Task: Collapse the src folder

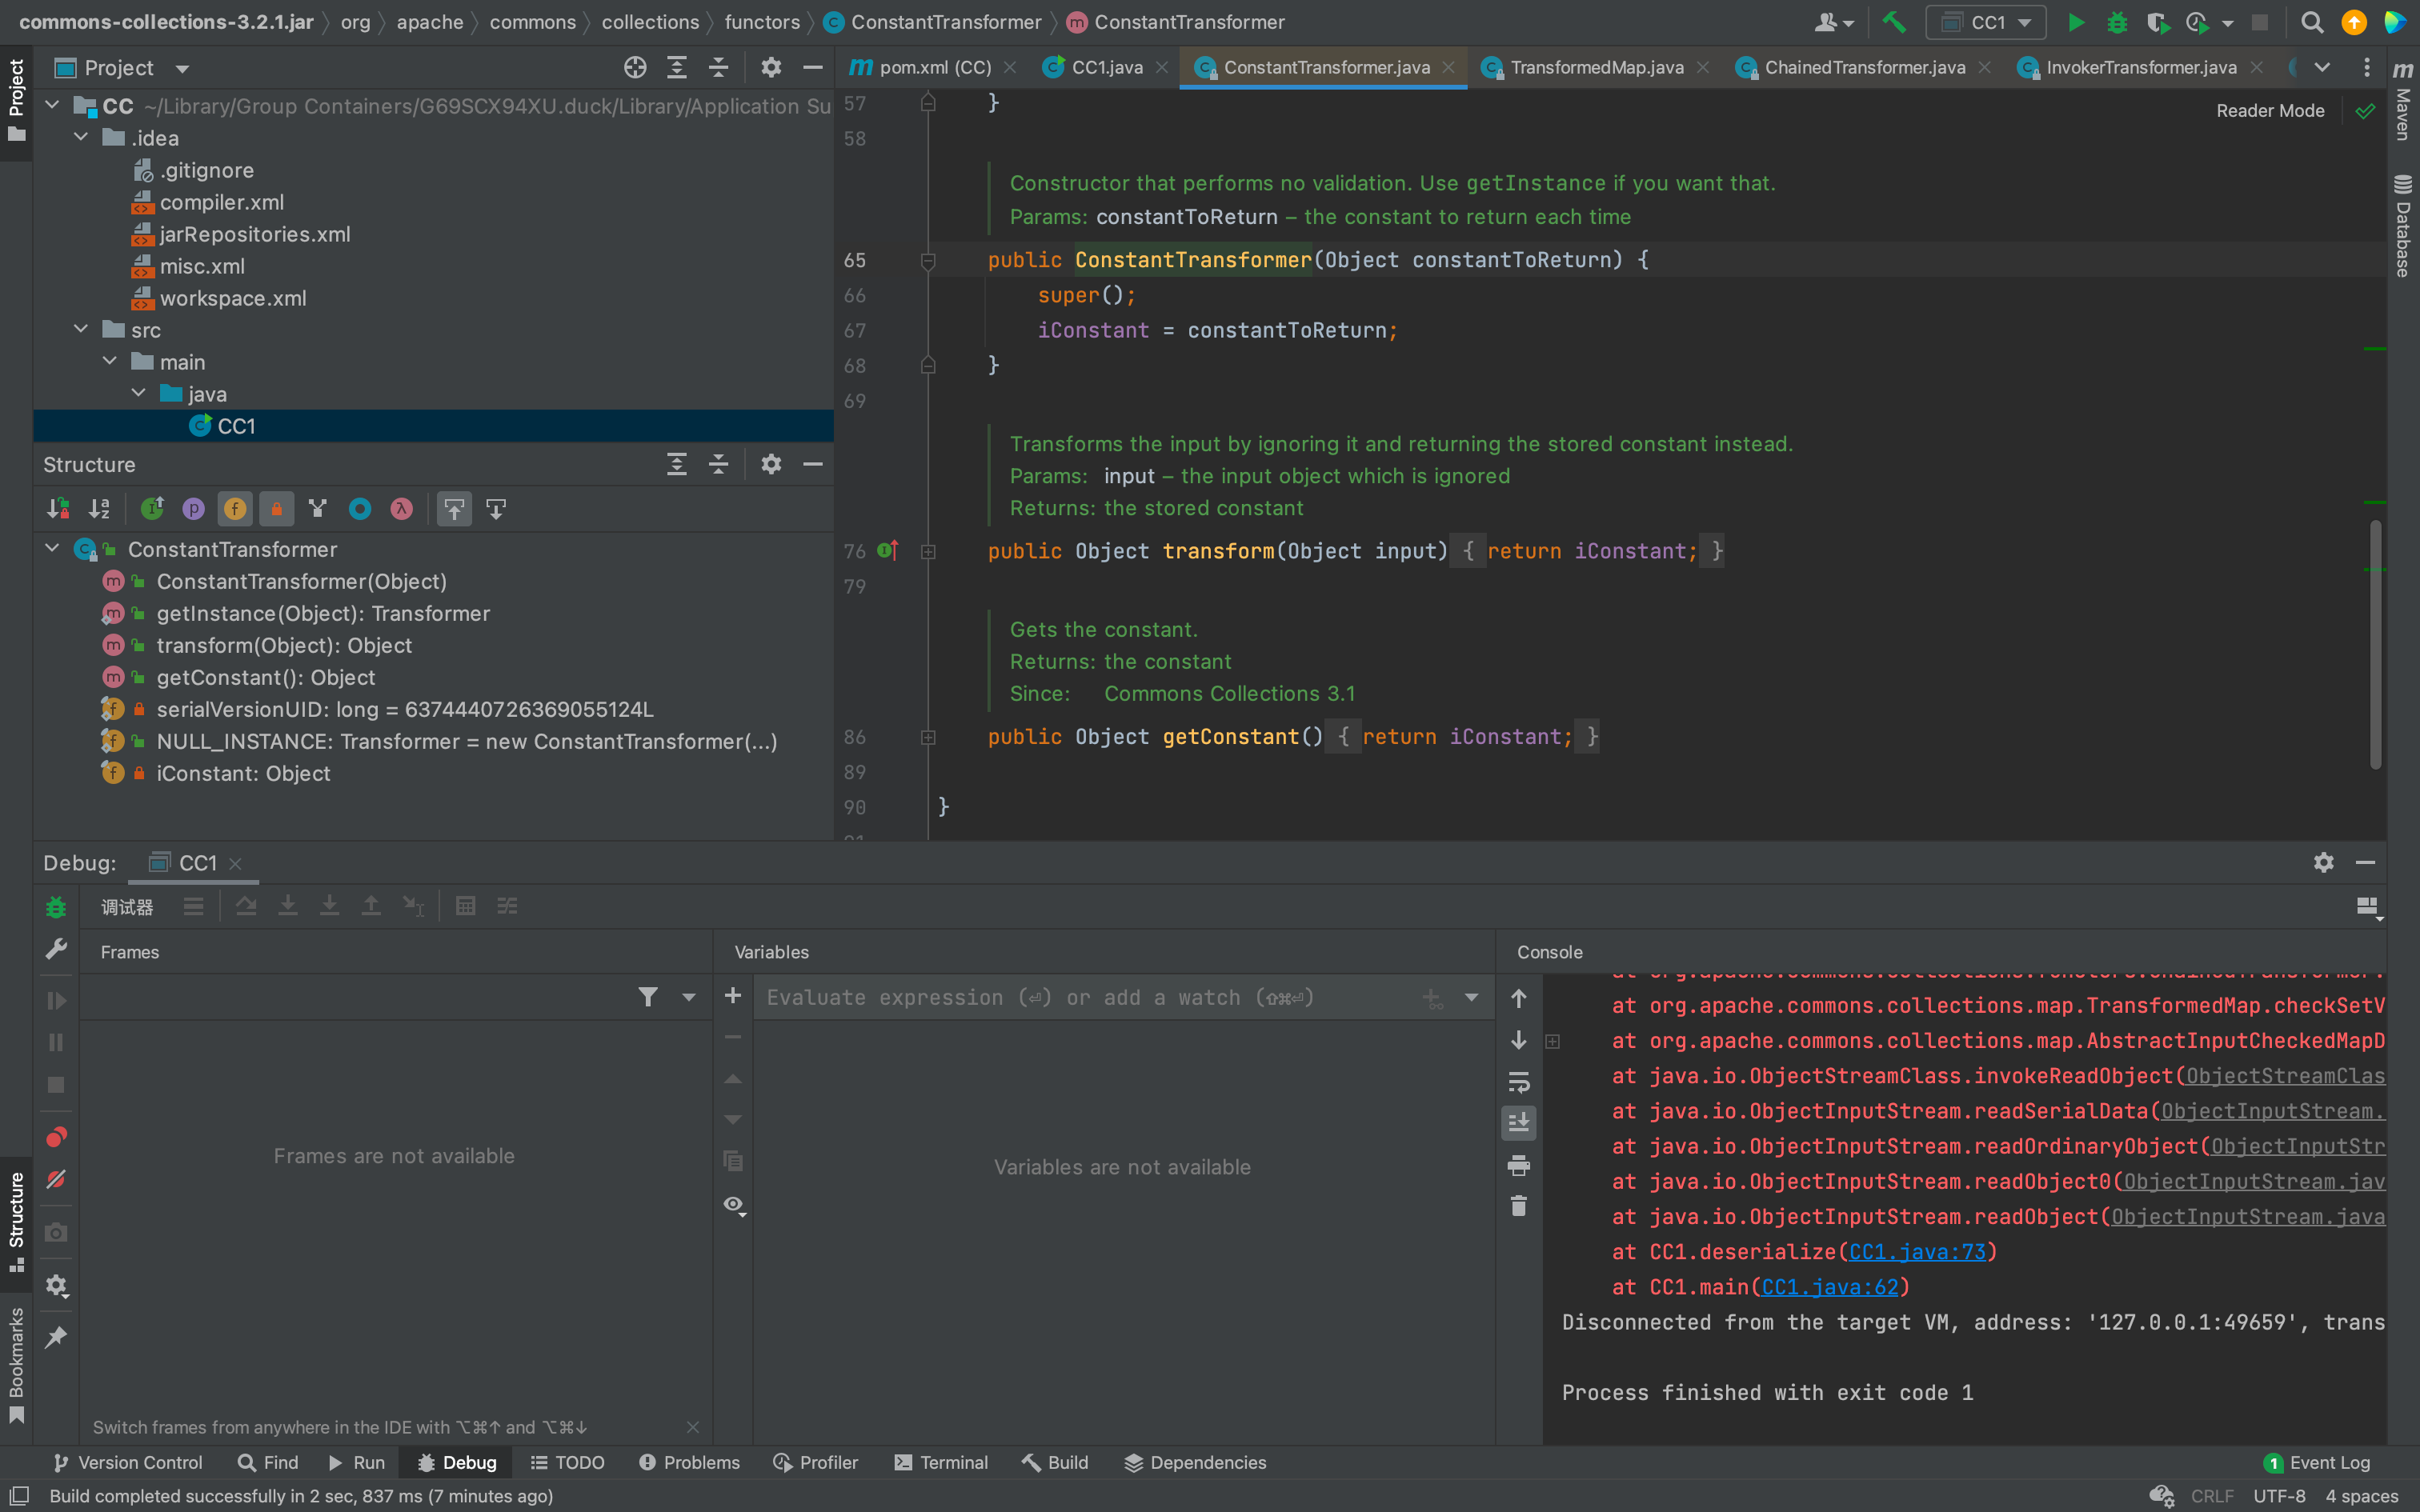Action: pos(81,329)
